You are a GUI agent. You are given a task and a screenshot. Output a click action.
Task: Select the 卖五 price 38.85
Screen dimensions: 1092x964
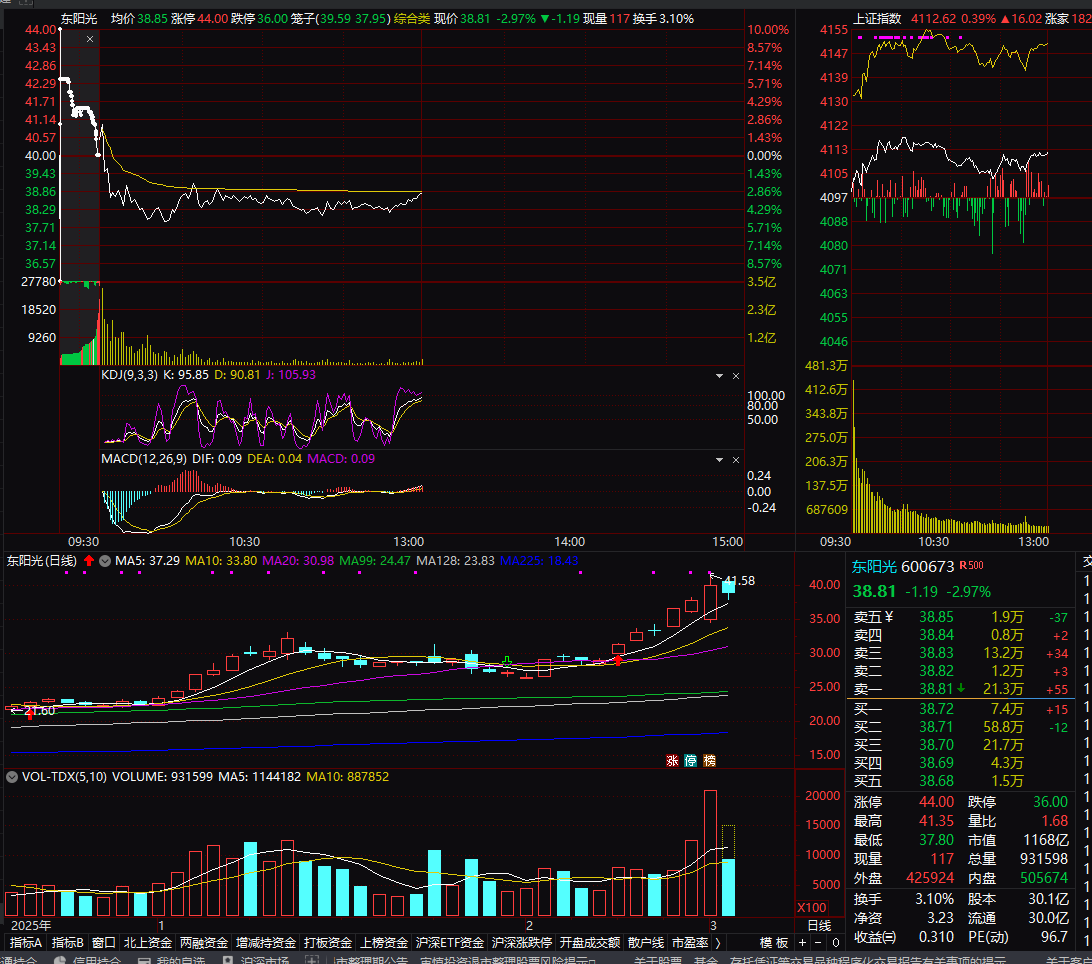click(x=936, y=617)
